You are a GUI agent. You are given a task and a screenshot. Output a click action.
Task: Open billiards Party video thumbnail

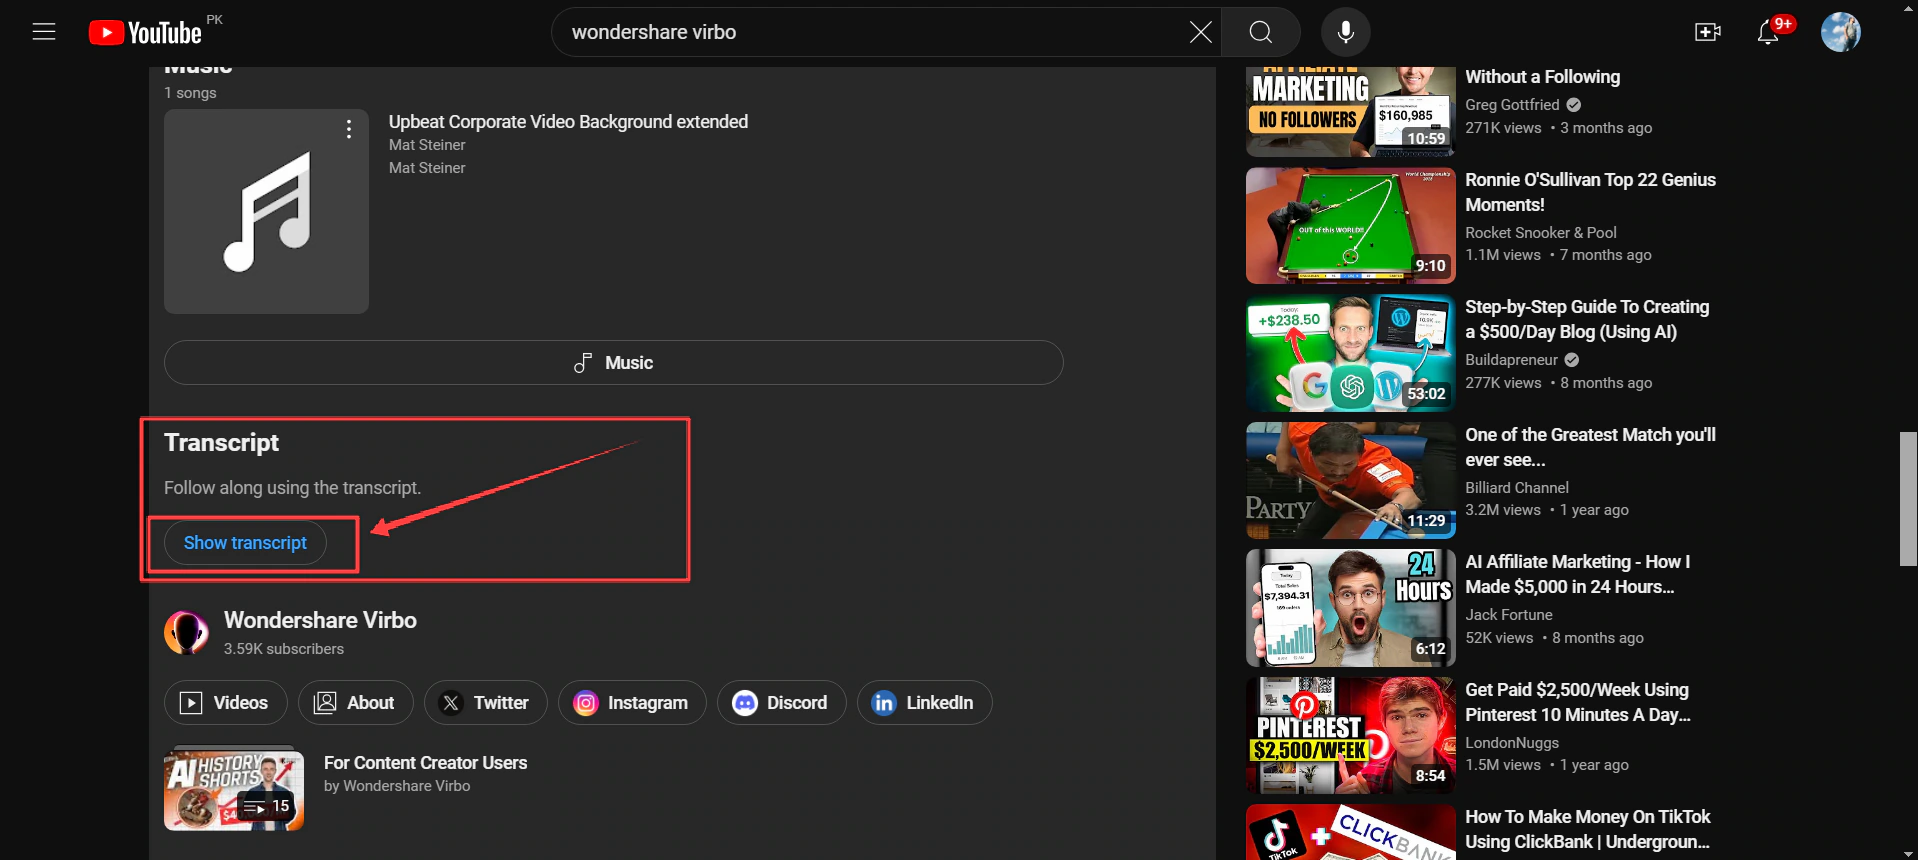[x=1350, y=480]
